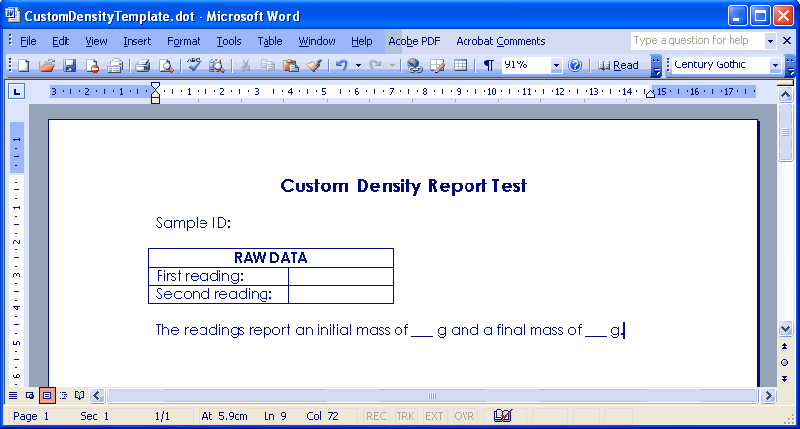The width and height of the screenshot is (800, 429).
Task: Open the View menu
Action: 96,41
